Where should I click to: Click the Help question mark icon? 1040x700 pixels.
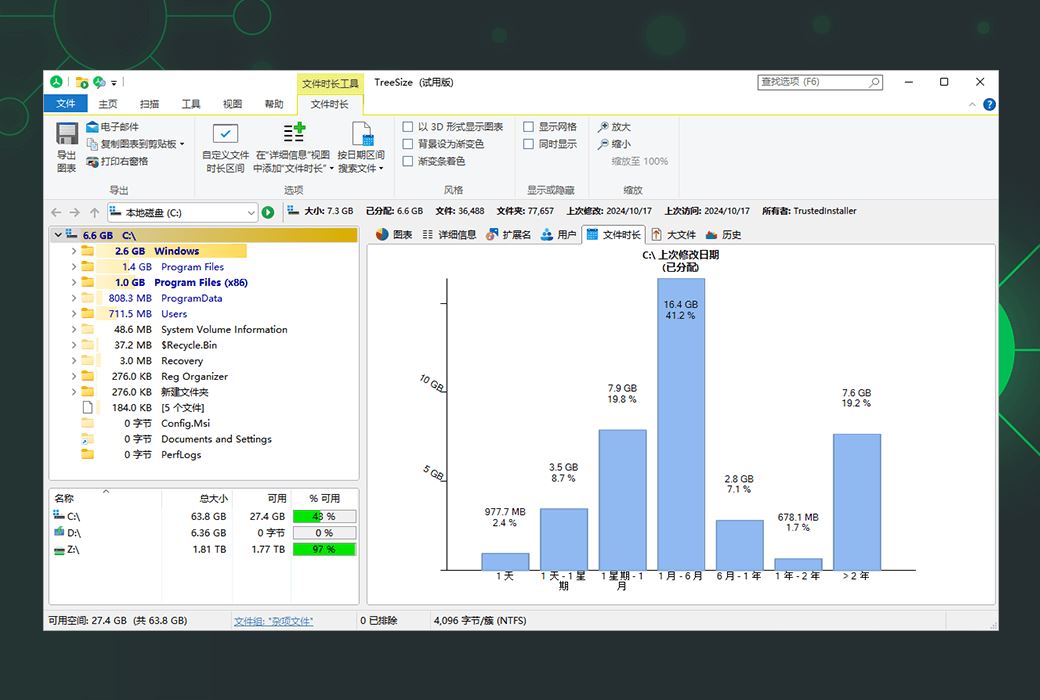[989, 104]
